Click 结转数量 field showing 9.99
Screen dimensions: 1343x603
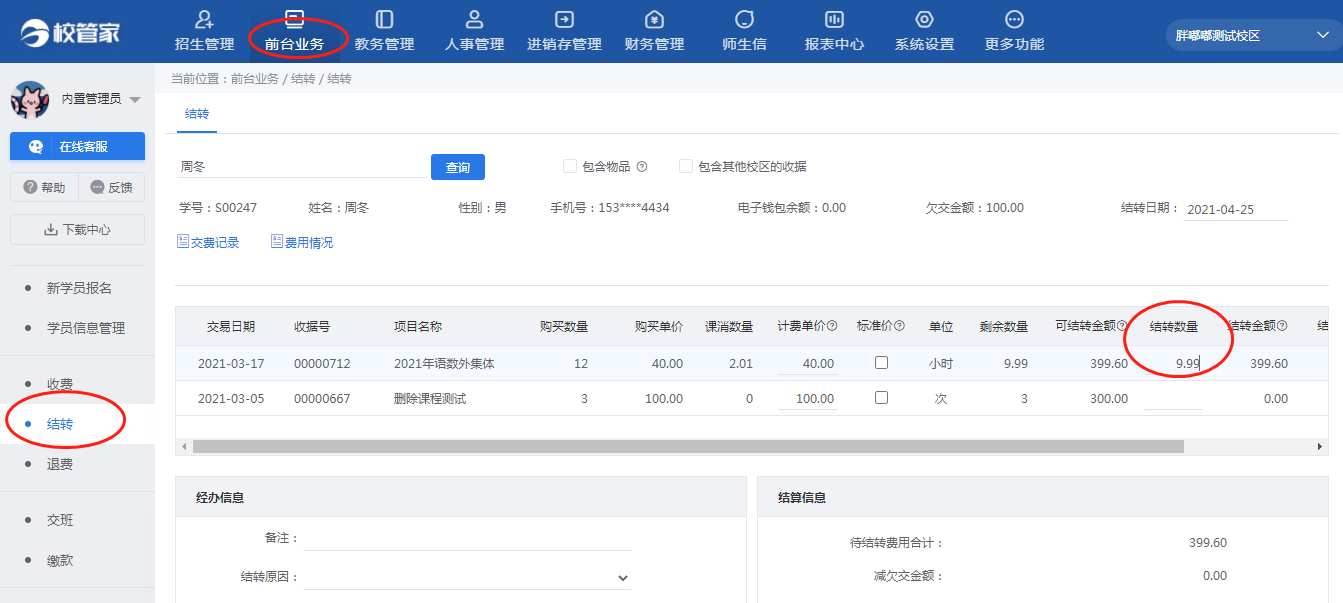1173,363
